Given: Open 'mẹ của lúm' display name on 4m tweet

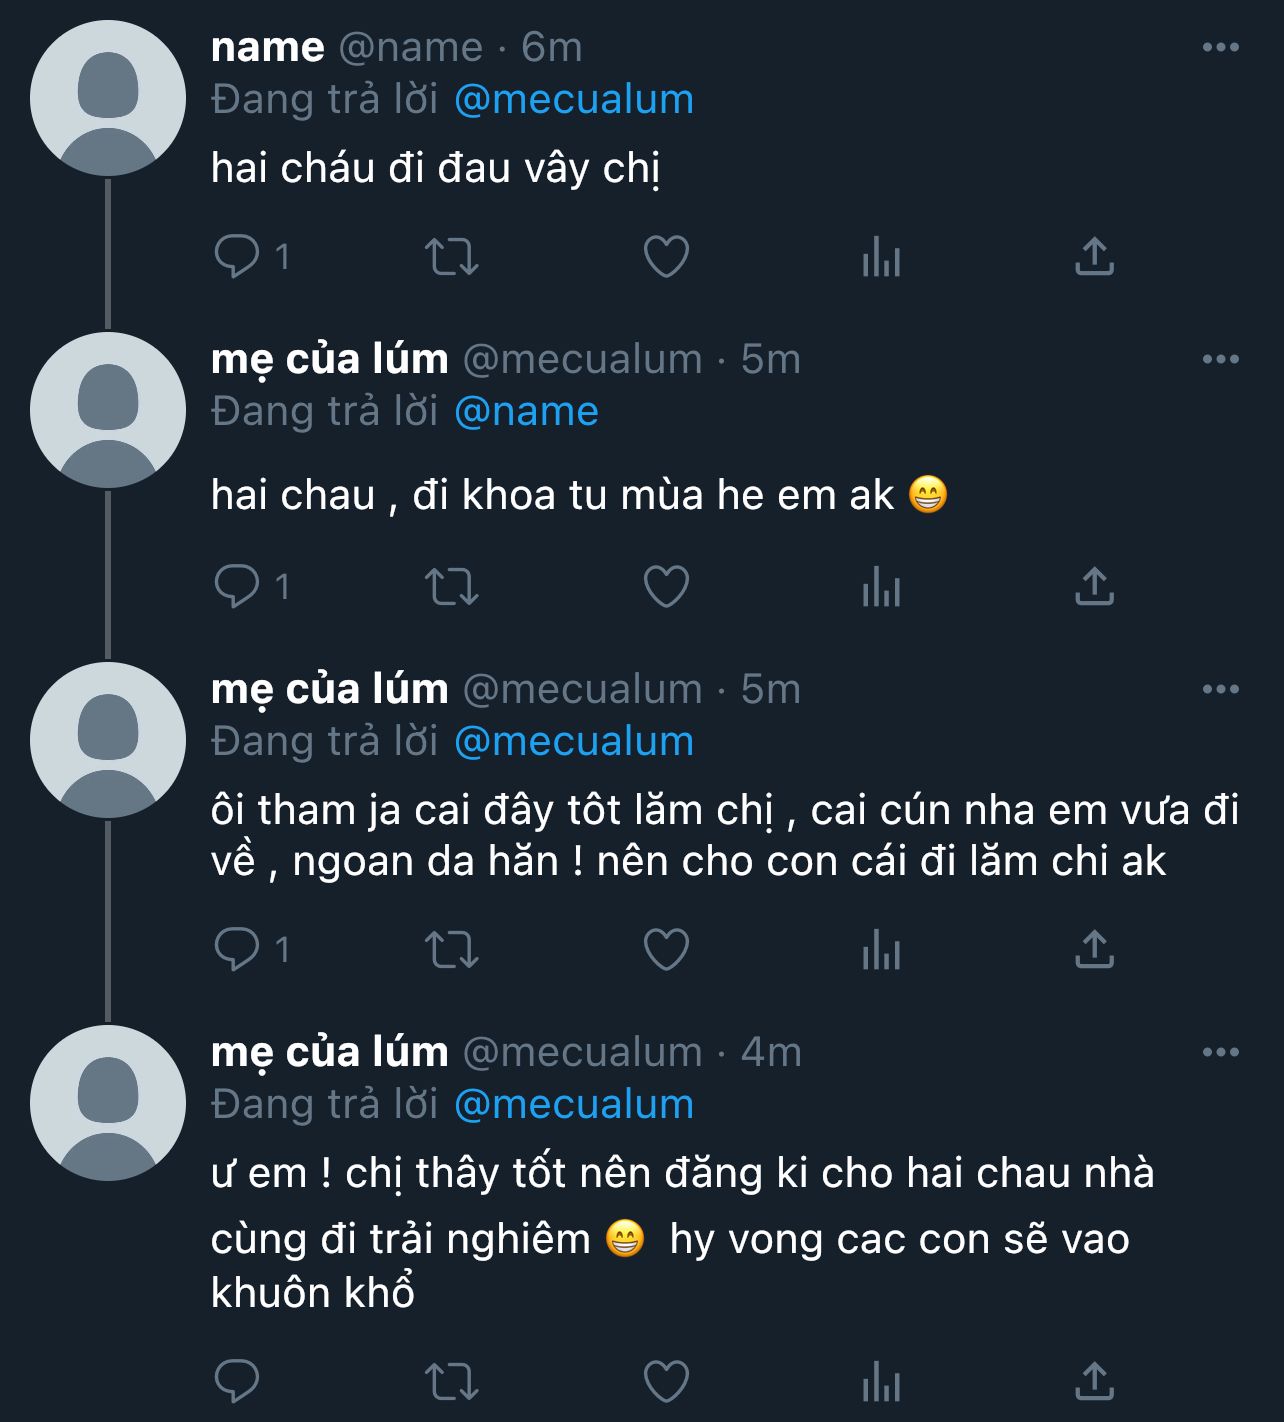Looking at the screenshot, I should pyautogui.click(x=330, y=1052).
